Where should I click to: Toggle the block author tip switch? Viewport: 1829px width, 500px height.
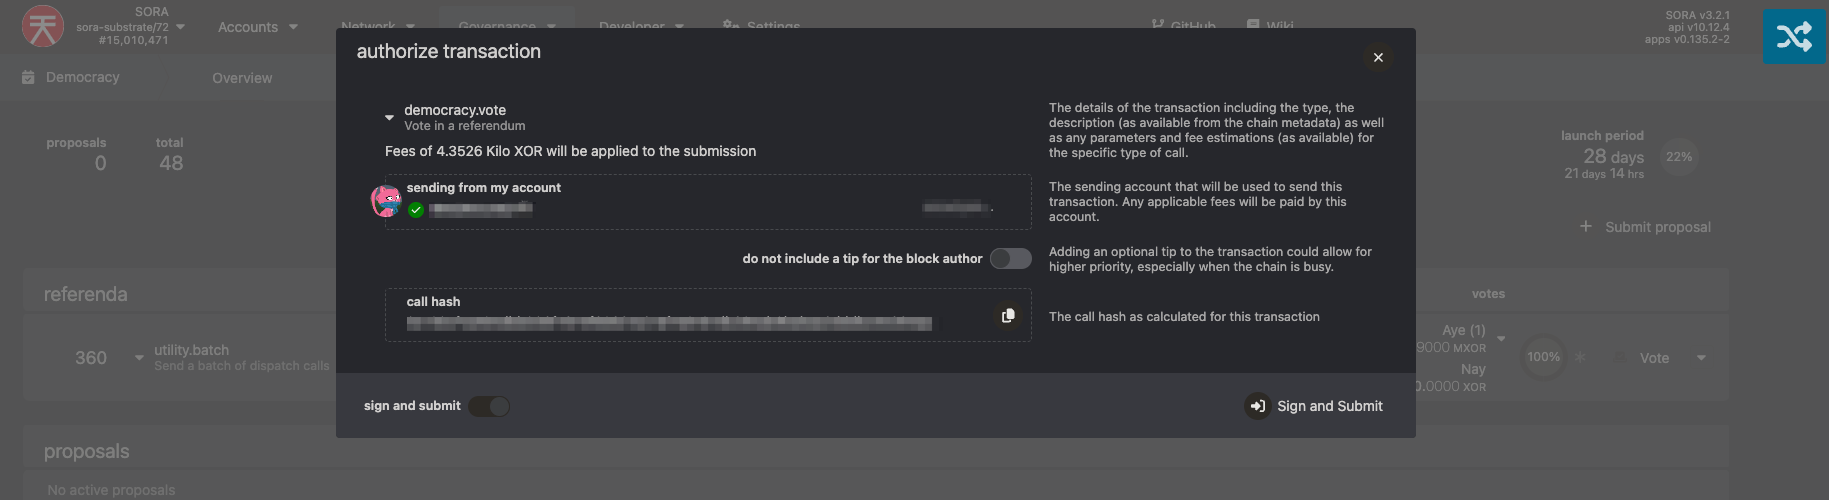pyautogui.click(x=1010, y=259)
